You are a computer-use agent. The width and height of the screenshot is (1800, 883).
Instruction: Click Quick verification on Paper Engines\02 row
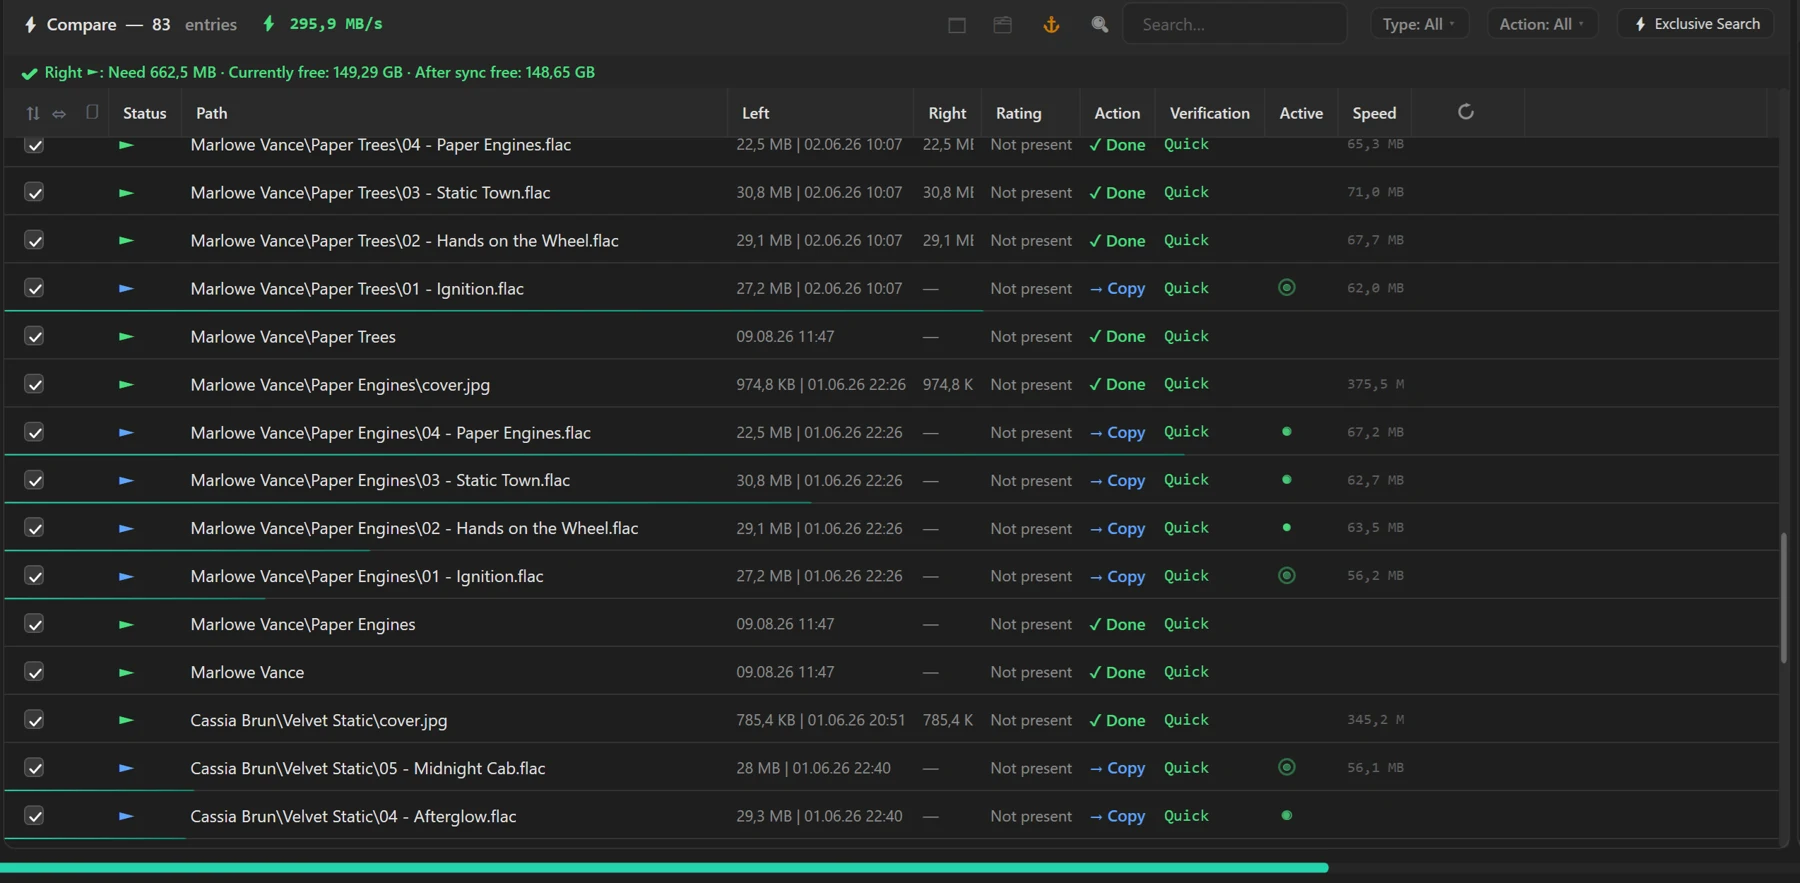point(1186,528)
